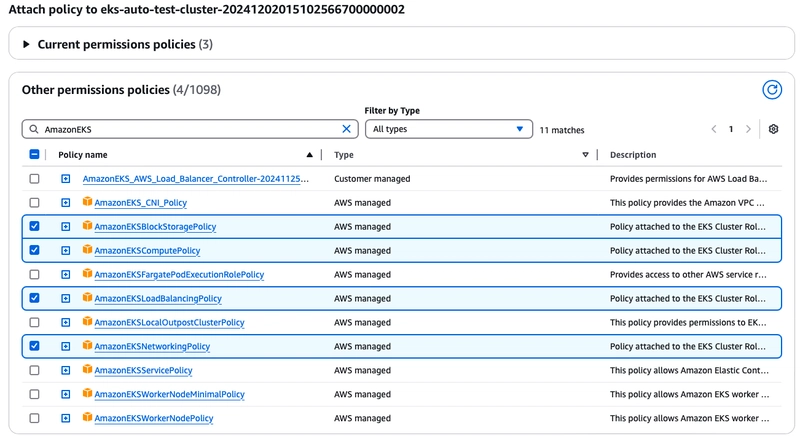Click the orange AmazonEKSComputePolicy policy icon

point(87,250)
